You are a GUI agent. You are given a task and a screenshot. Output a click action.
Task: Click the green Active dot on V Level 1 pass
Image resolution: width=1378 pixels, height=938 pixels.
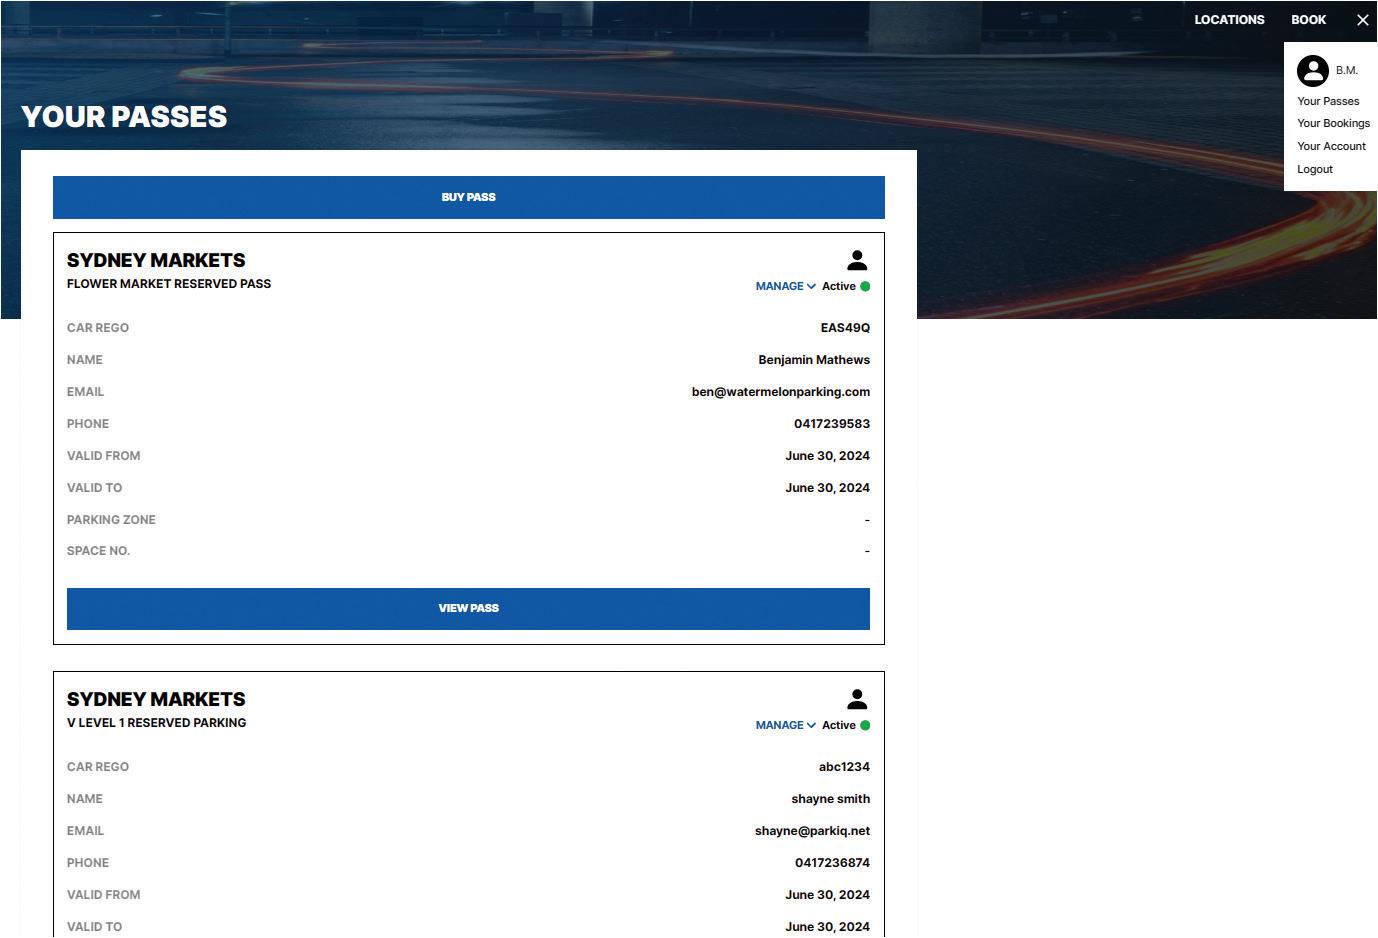tap(865, 726)
